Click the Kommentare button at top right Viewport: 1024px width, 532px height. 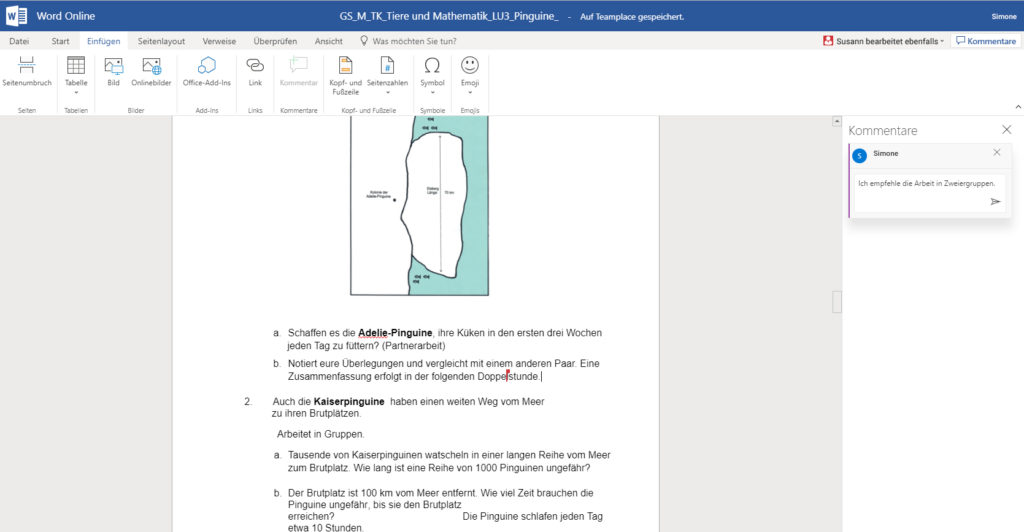pos(985,40)
